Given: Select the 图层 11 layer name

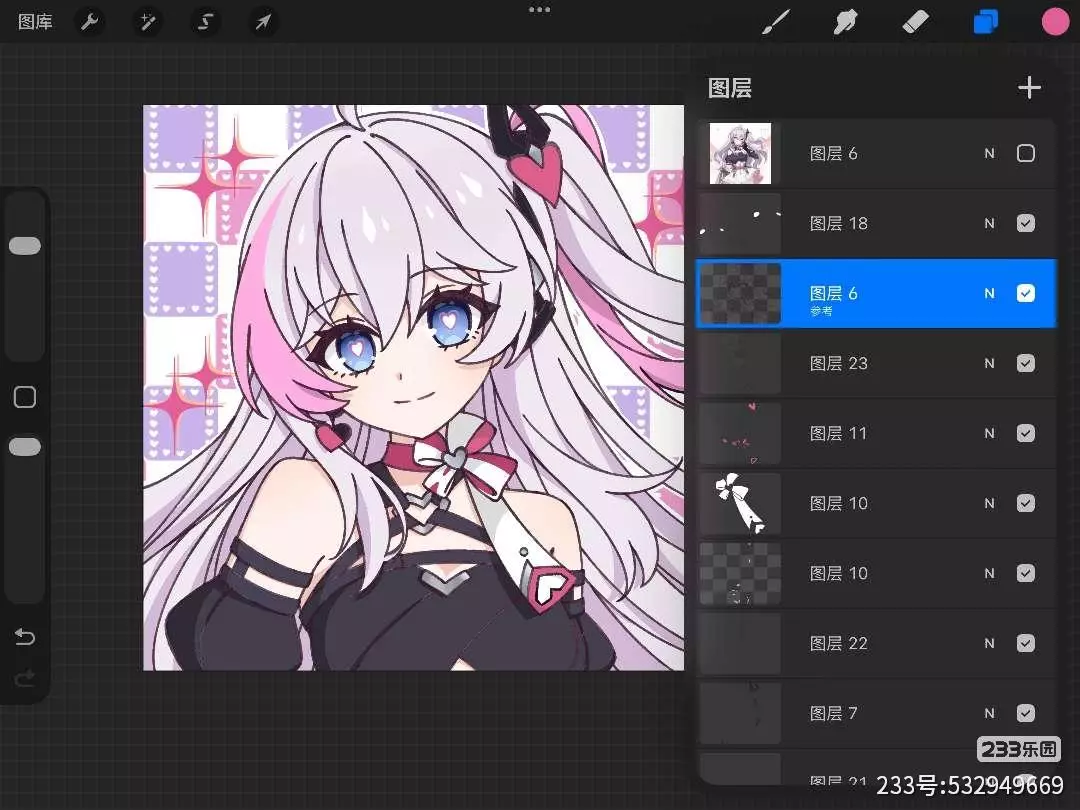Looking at the screenshot, I should 838,433.
